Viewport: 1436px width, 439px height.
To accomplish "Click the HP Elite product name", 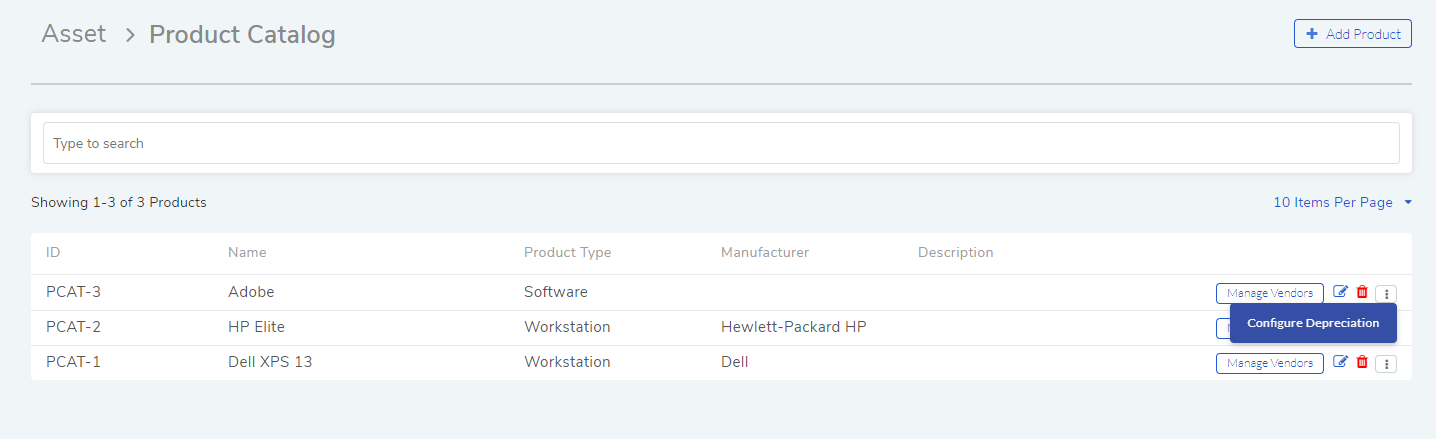I will coord(256,327).
